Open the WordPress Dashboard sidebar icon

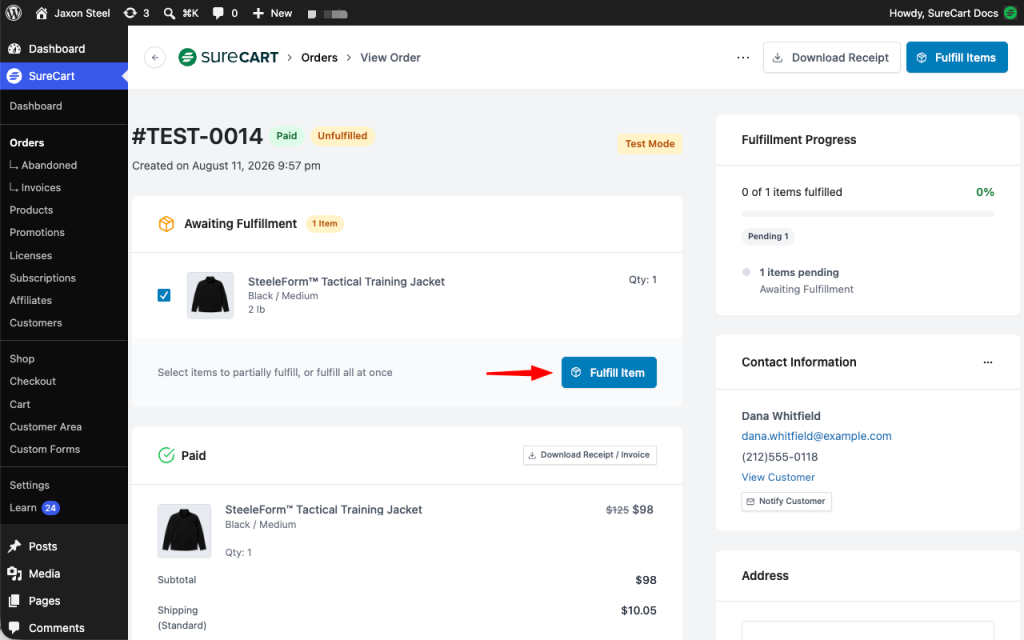pos(14,49)
